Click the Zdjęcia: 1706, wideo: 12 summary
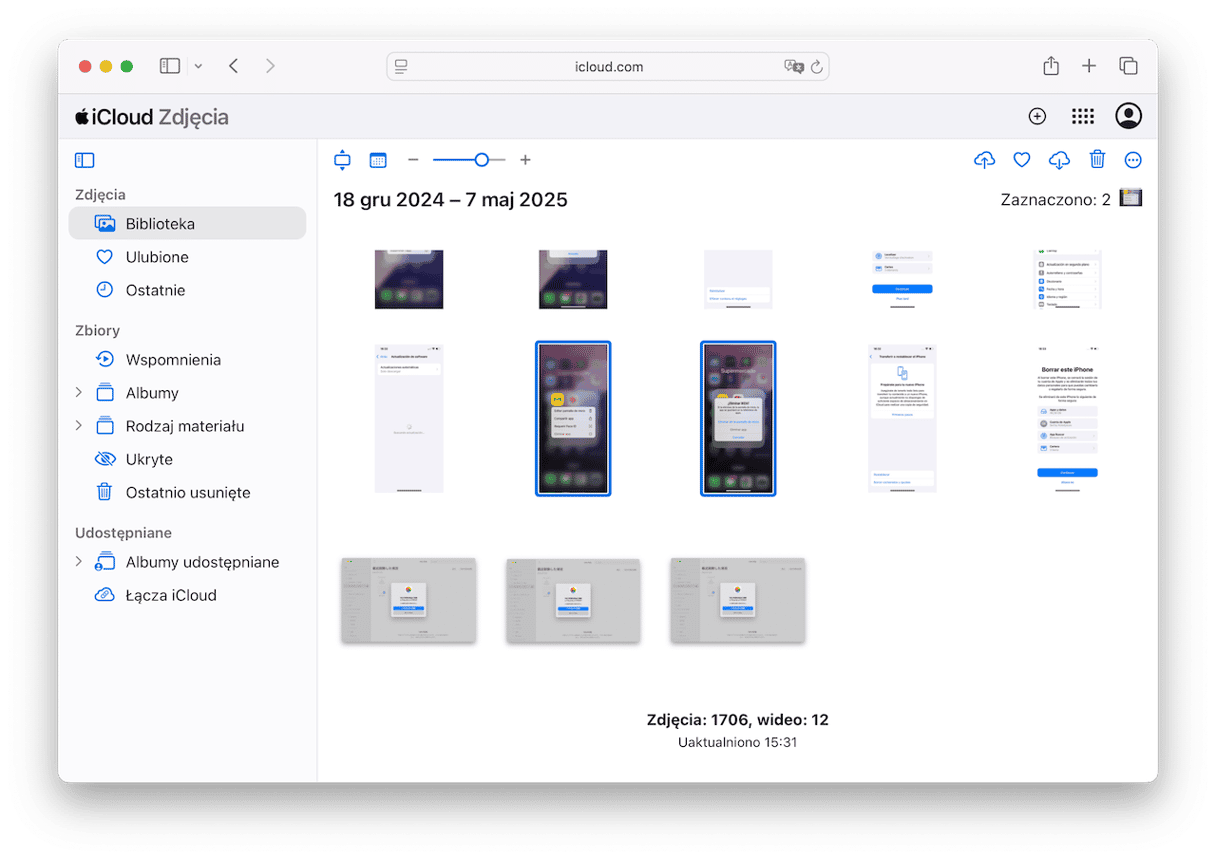Screen dimensions: 1216x859 point(737,720)
